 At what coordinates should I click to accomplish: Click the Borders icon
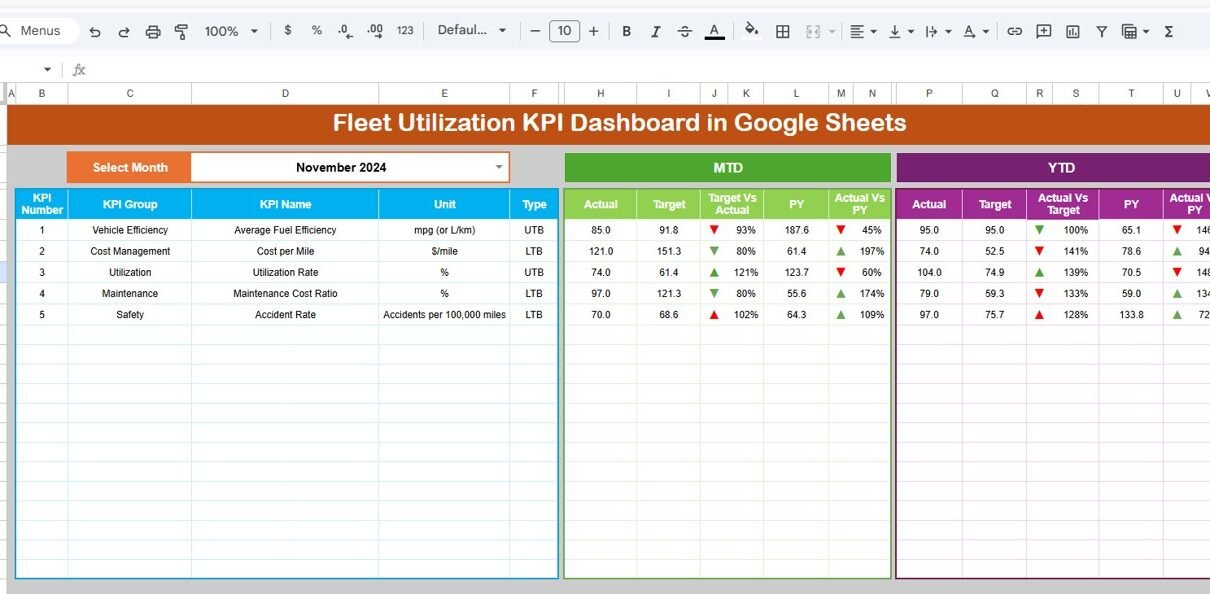click(783, 31)
